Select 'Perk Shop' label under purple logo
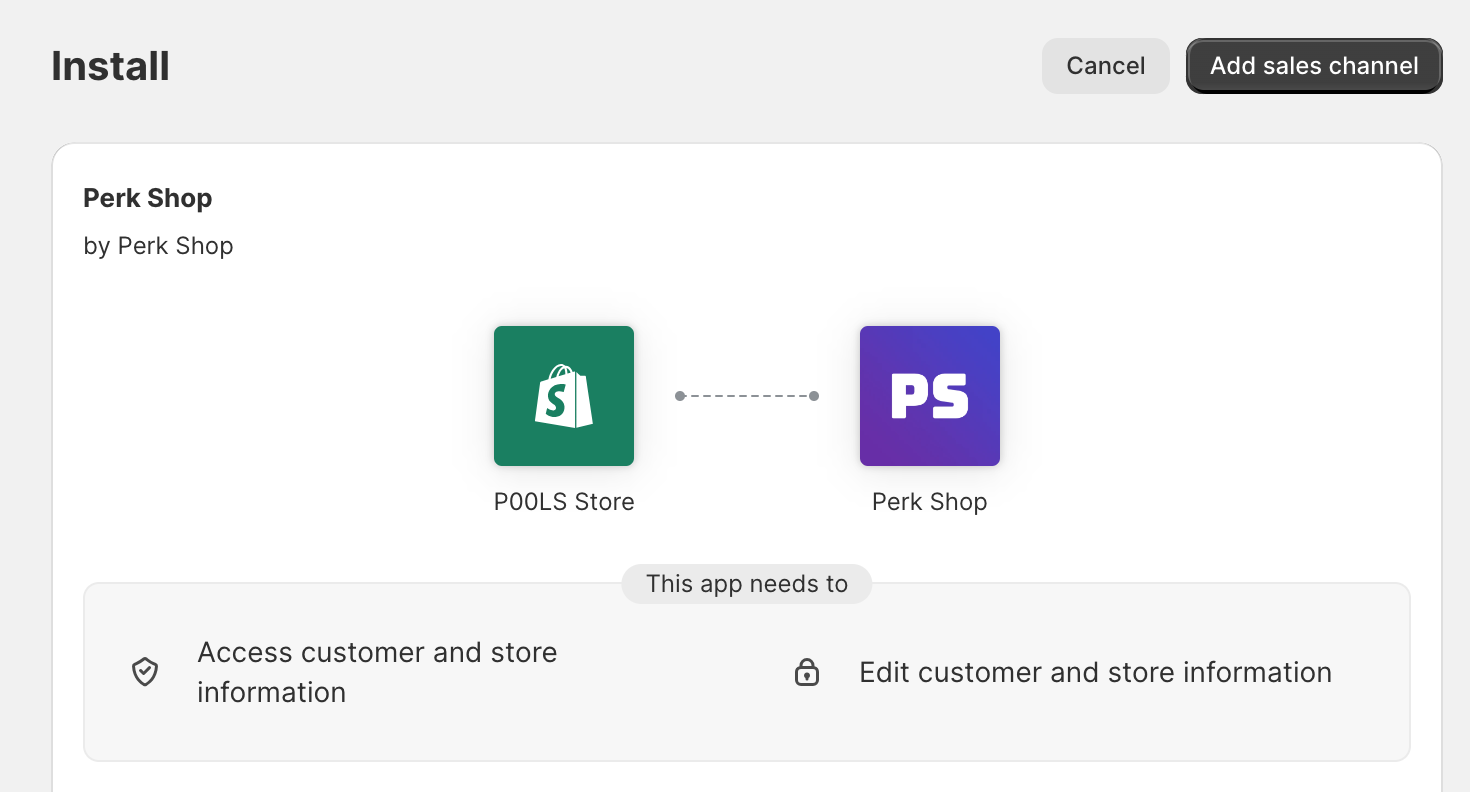The width and height of the screenshot is (1470, 792). click(930, 502)
